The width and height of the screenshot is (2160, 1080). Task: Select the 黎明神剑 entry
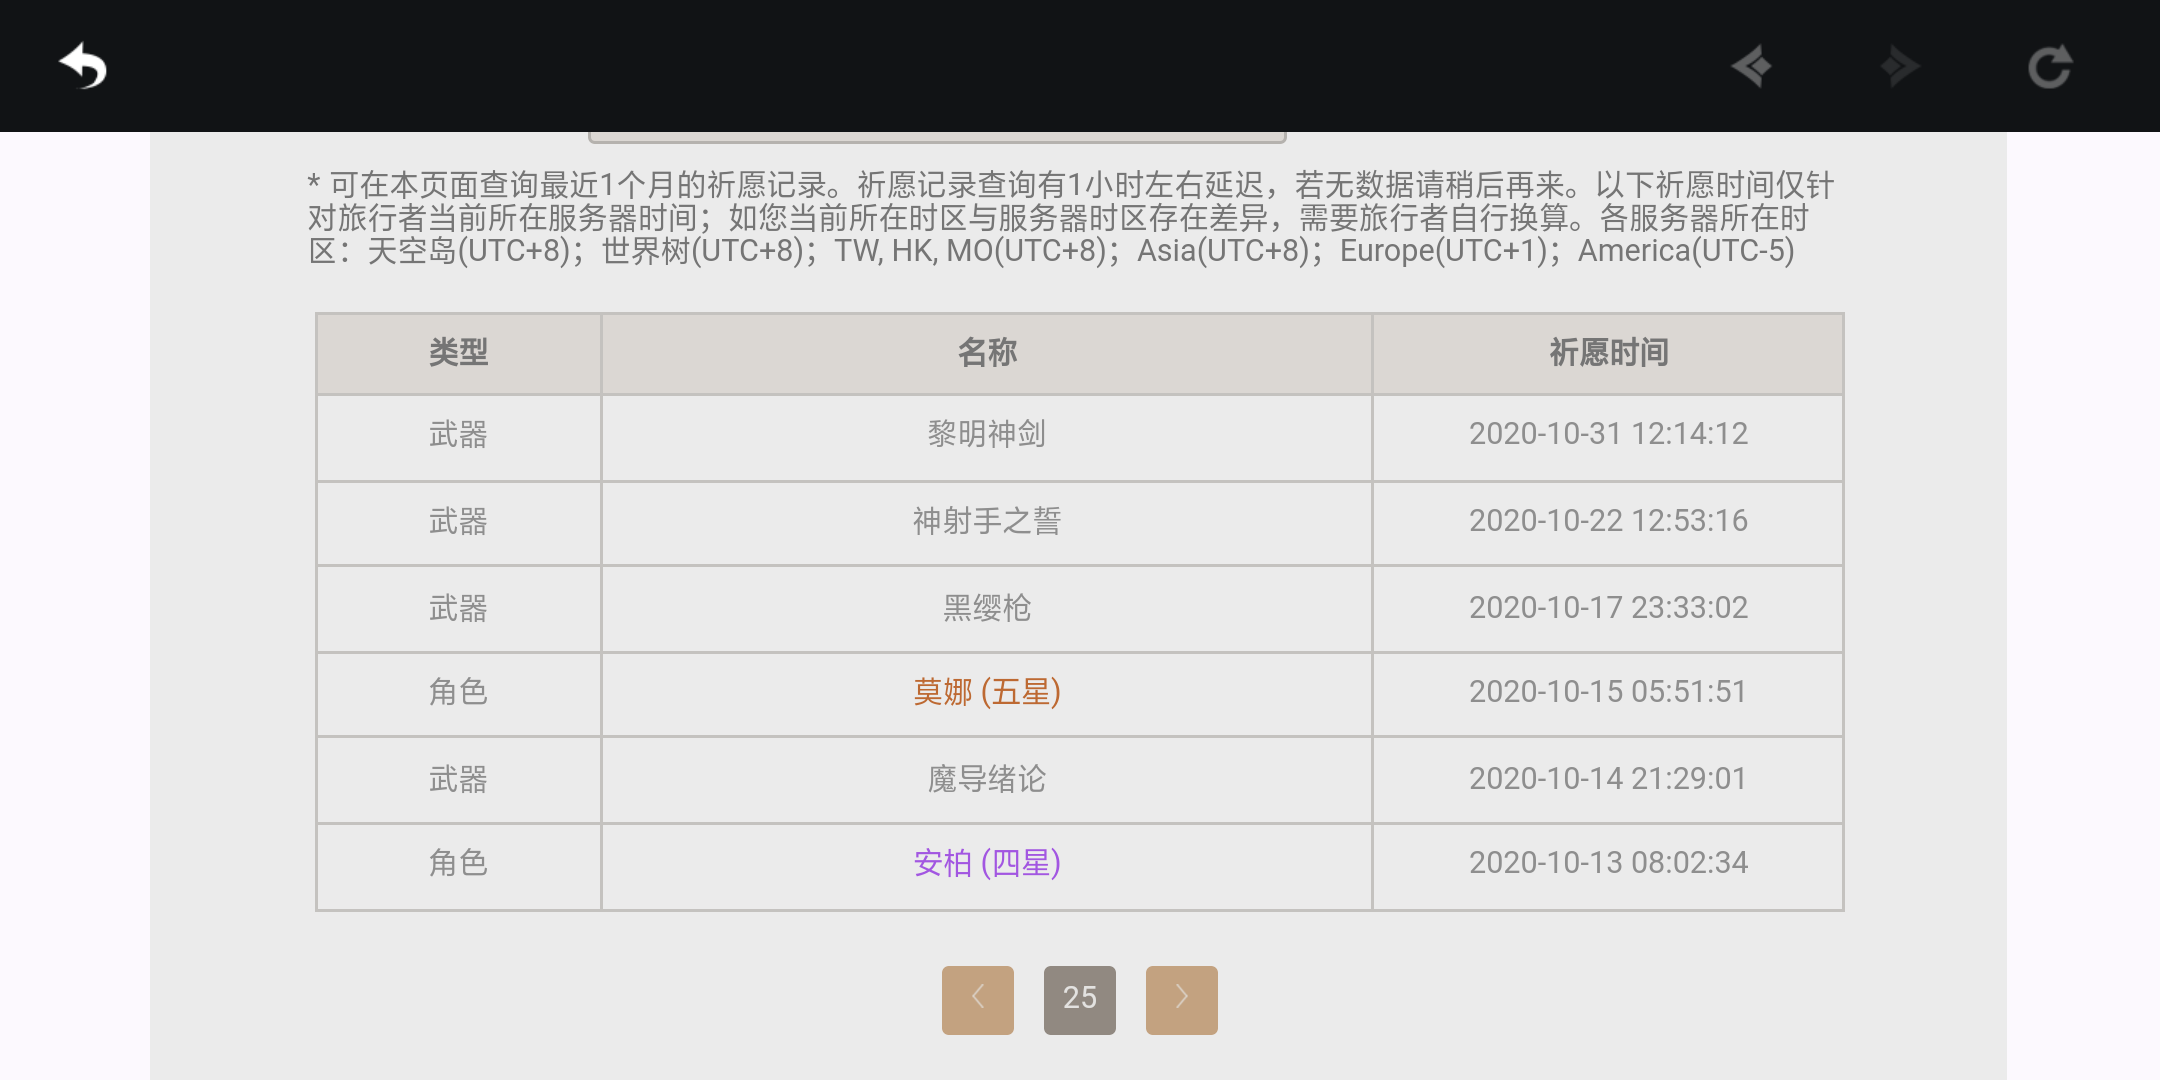[987, 434]
